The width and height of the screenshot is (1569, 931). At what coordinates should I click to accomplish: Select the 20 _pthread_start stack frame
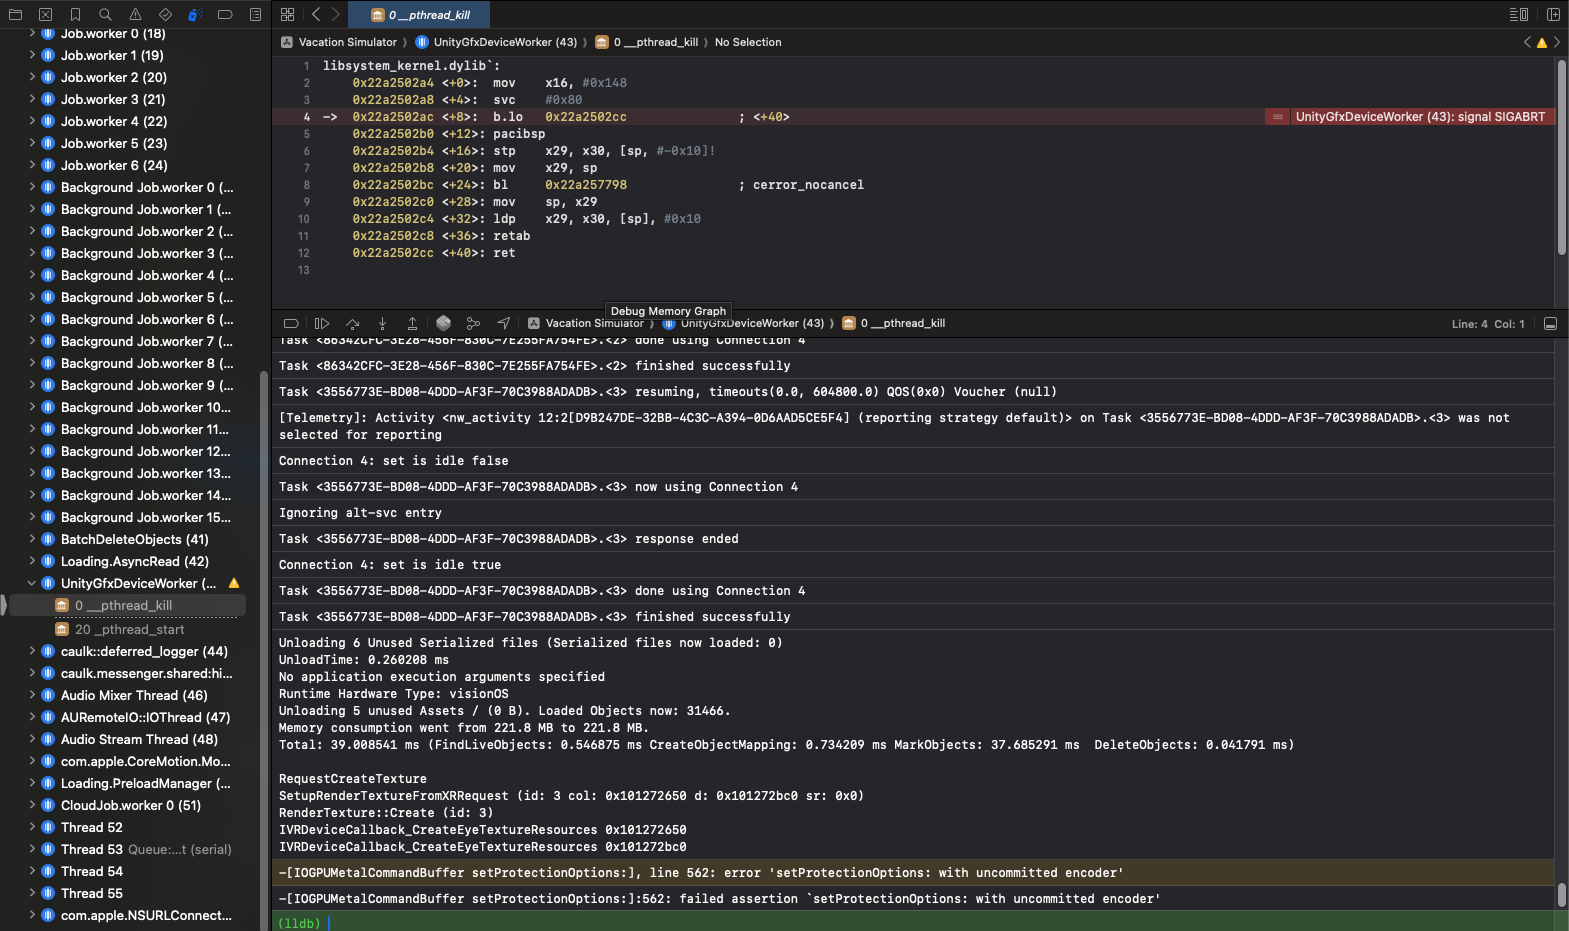click(129, 629)
